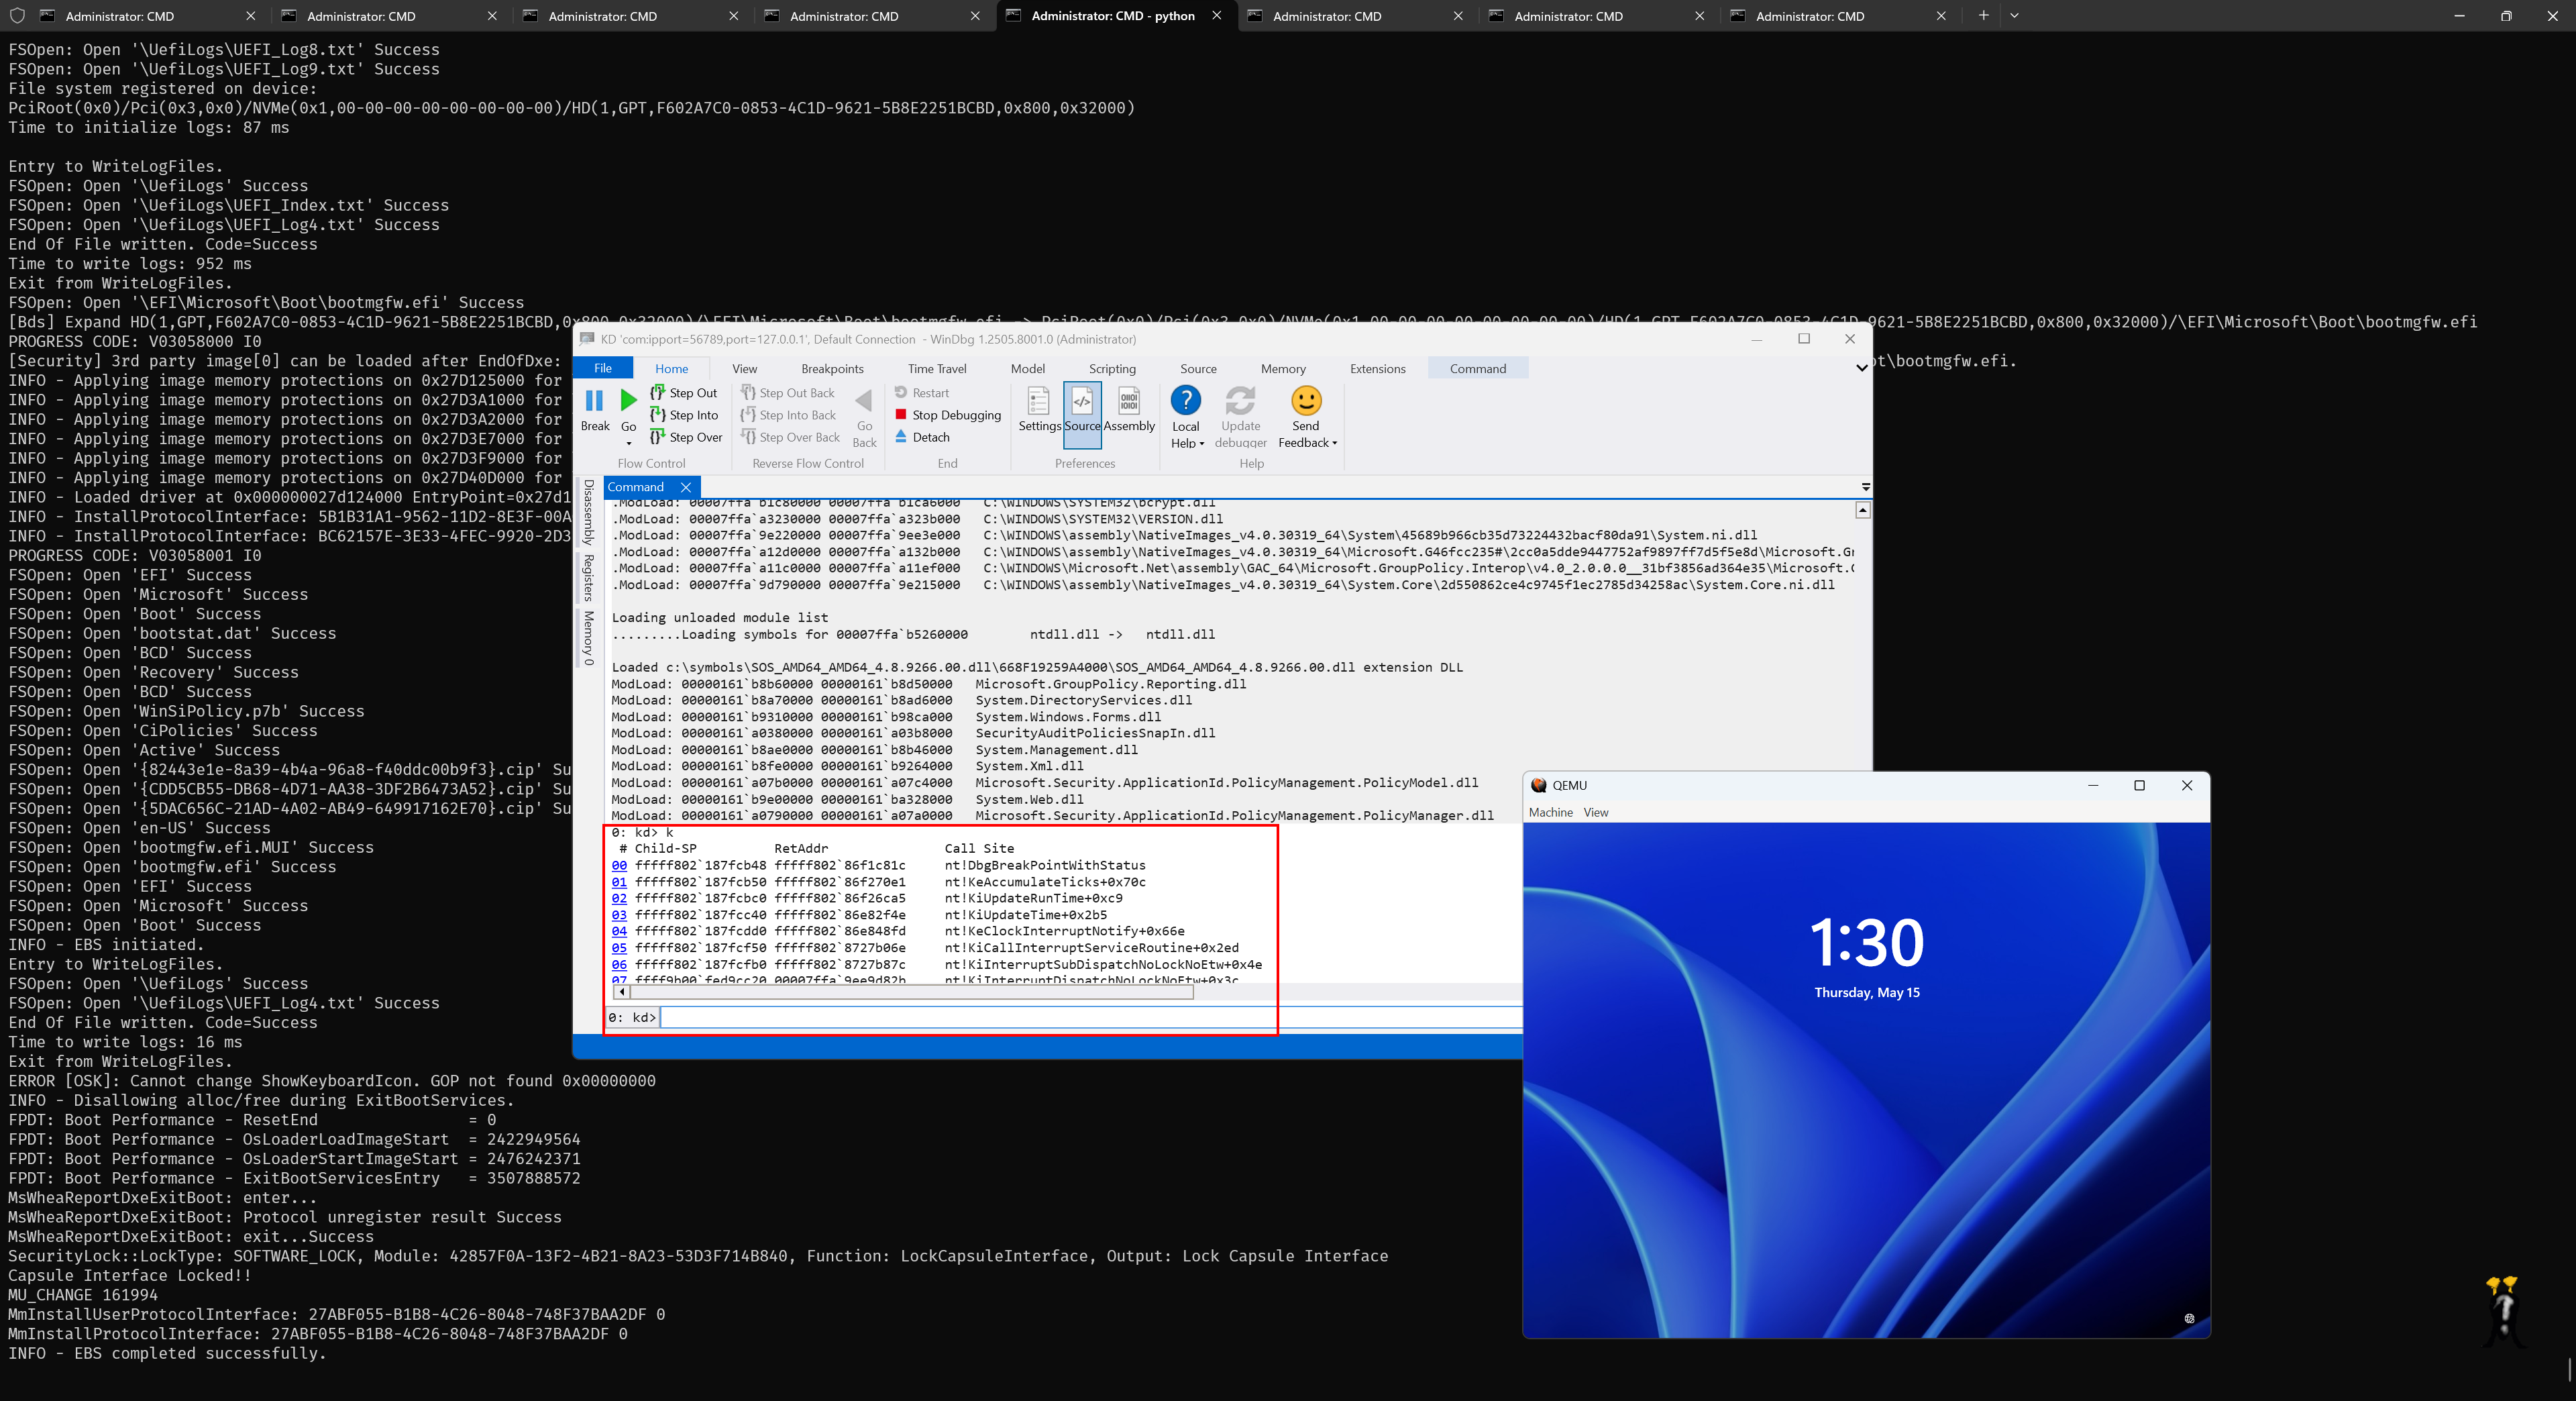This screenshot has width=2576, height=1401.
Task: Switch to the Extensions ribbon tab
Action: [x=1377, y=369]
